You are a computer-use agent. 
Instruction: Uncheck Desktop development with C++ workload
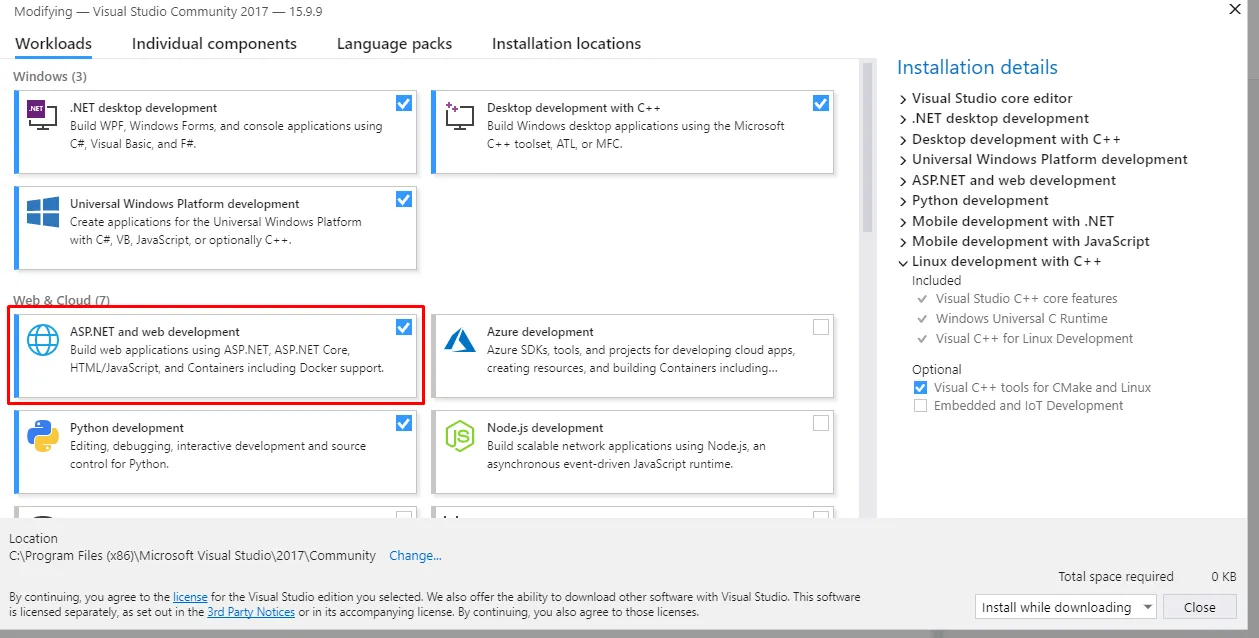tap(821, 103)
